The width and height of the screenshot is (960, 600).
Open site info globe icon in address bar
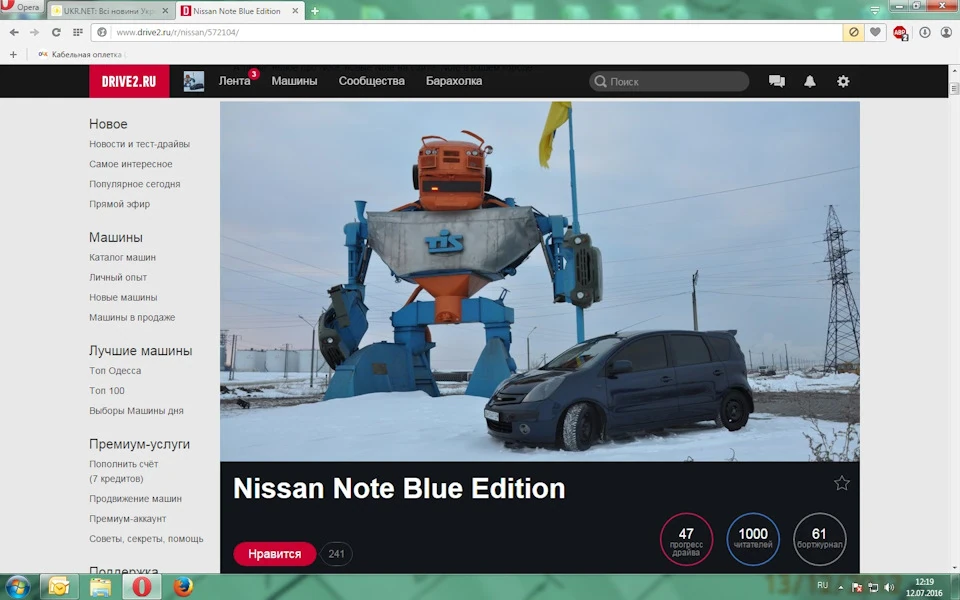point(102,32)
